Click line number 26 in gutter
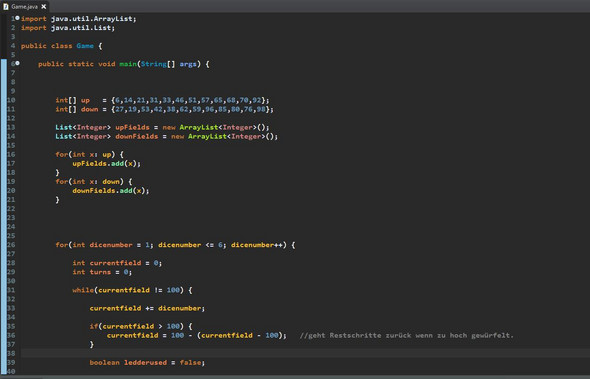Screen dimensions: 590x379 pyautogui.click(x=11, y=245)
